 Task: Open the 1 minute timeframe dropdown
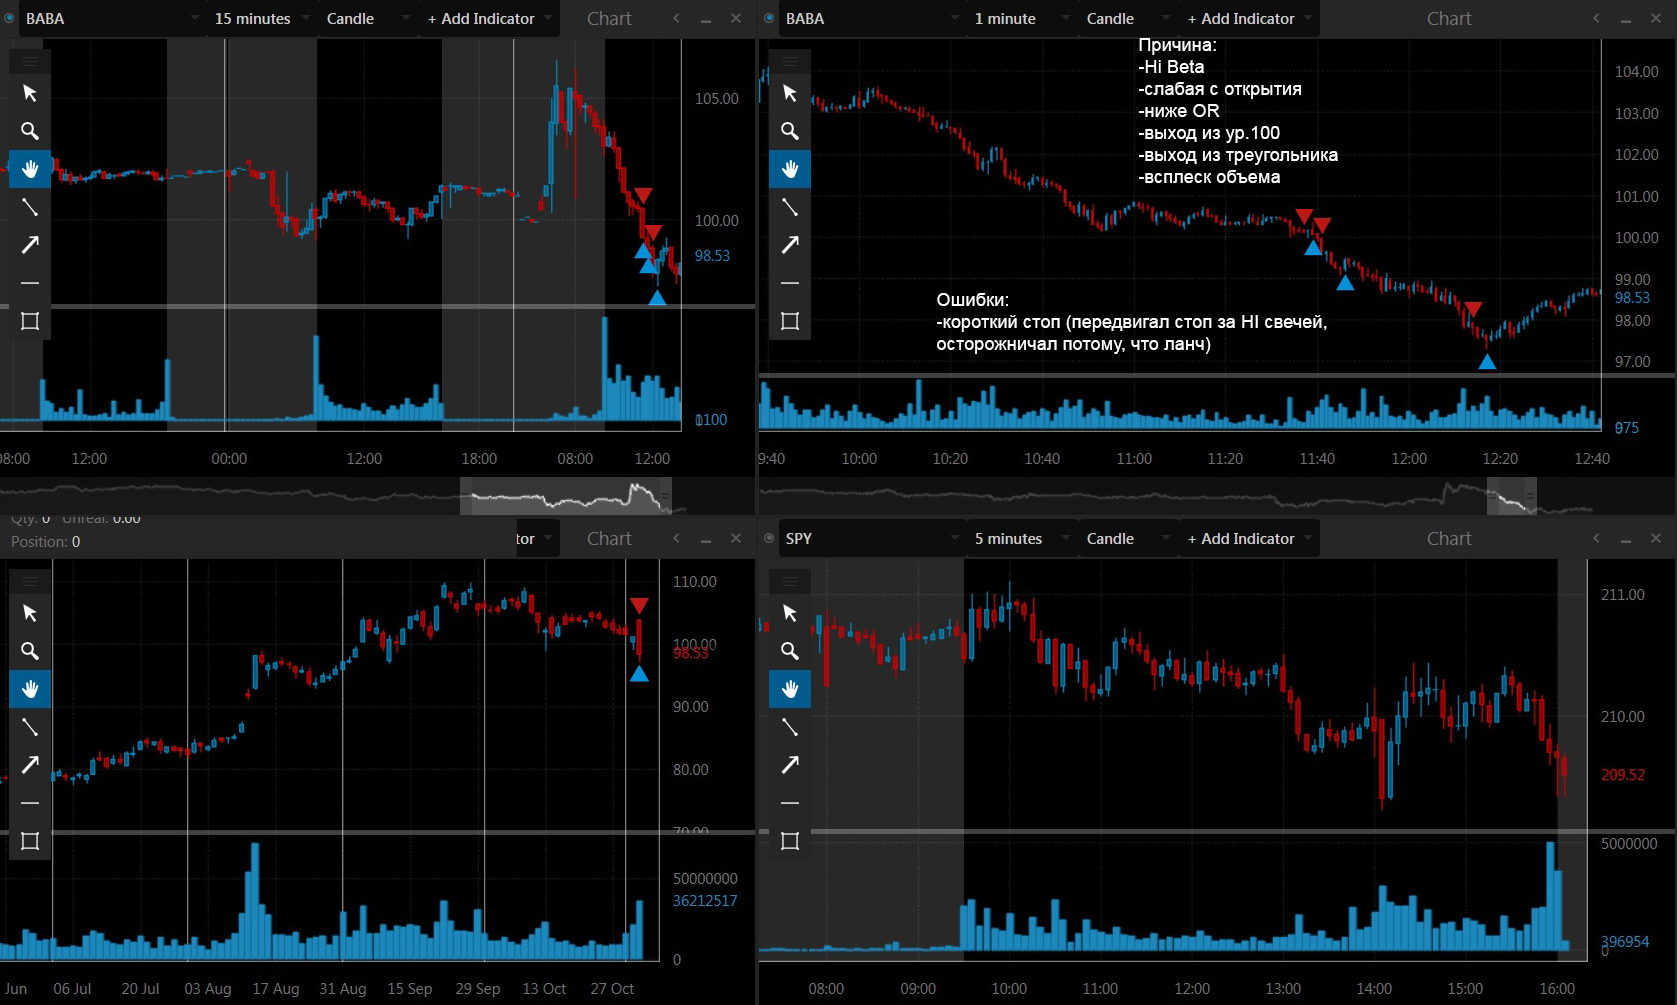(1021, 19)
